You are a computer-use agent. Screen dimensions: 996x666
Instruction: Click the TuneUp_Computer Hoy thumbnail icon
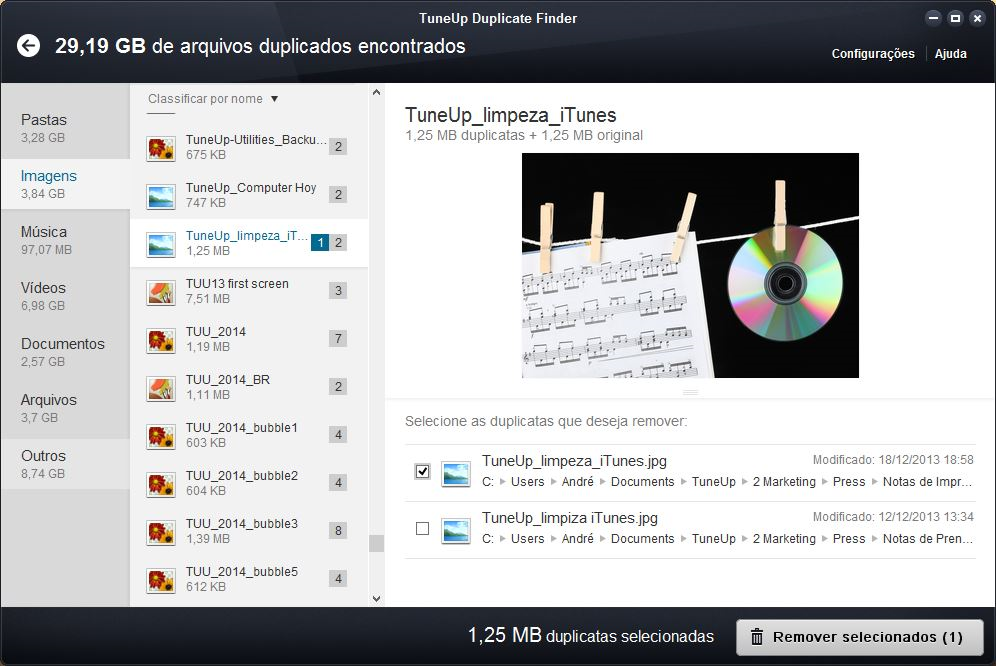tap(161, 196)
